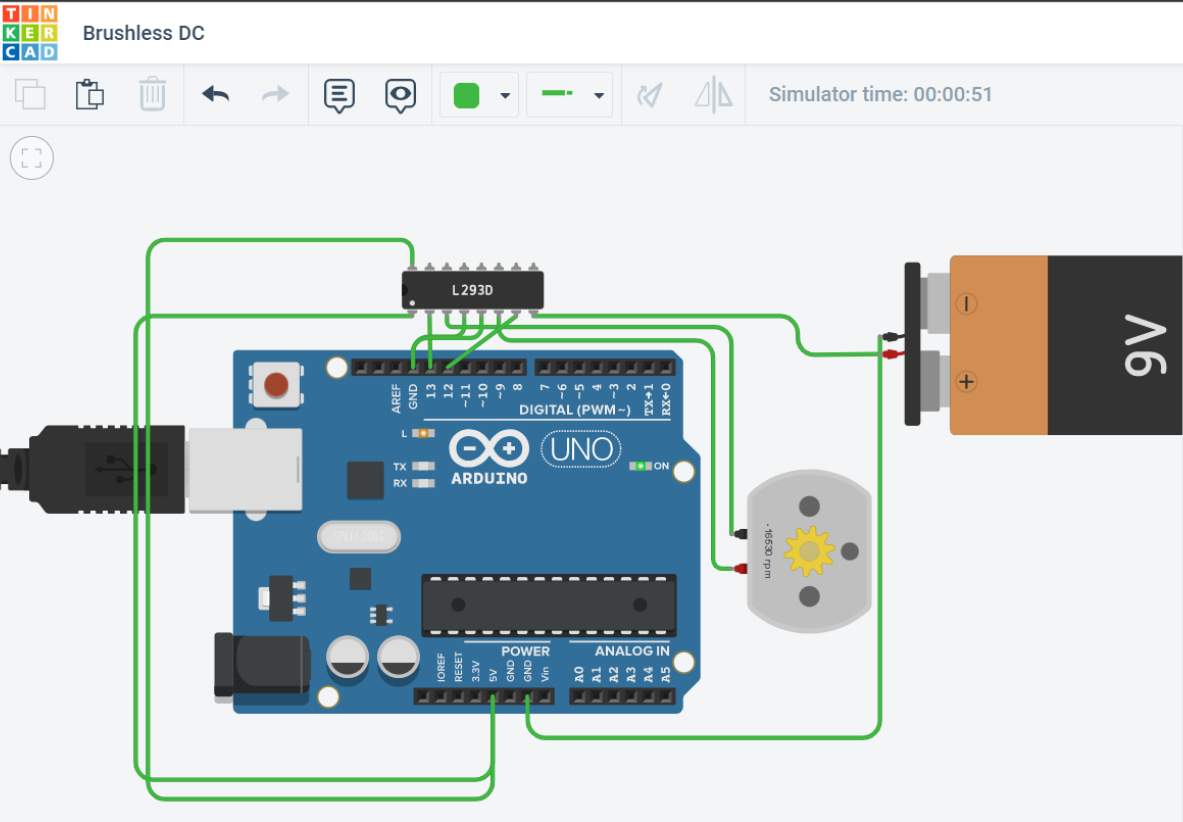Click the yellow motor gear shaft
The width and height of the screenshot is (1183, 822).
(x=809, y=551)
